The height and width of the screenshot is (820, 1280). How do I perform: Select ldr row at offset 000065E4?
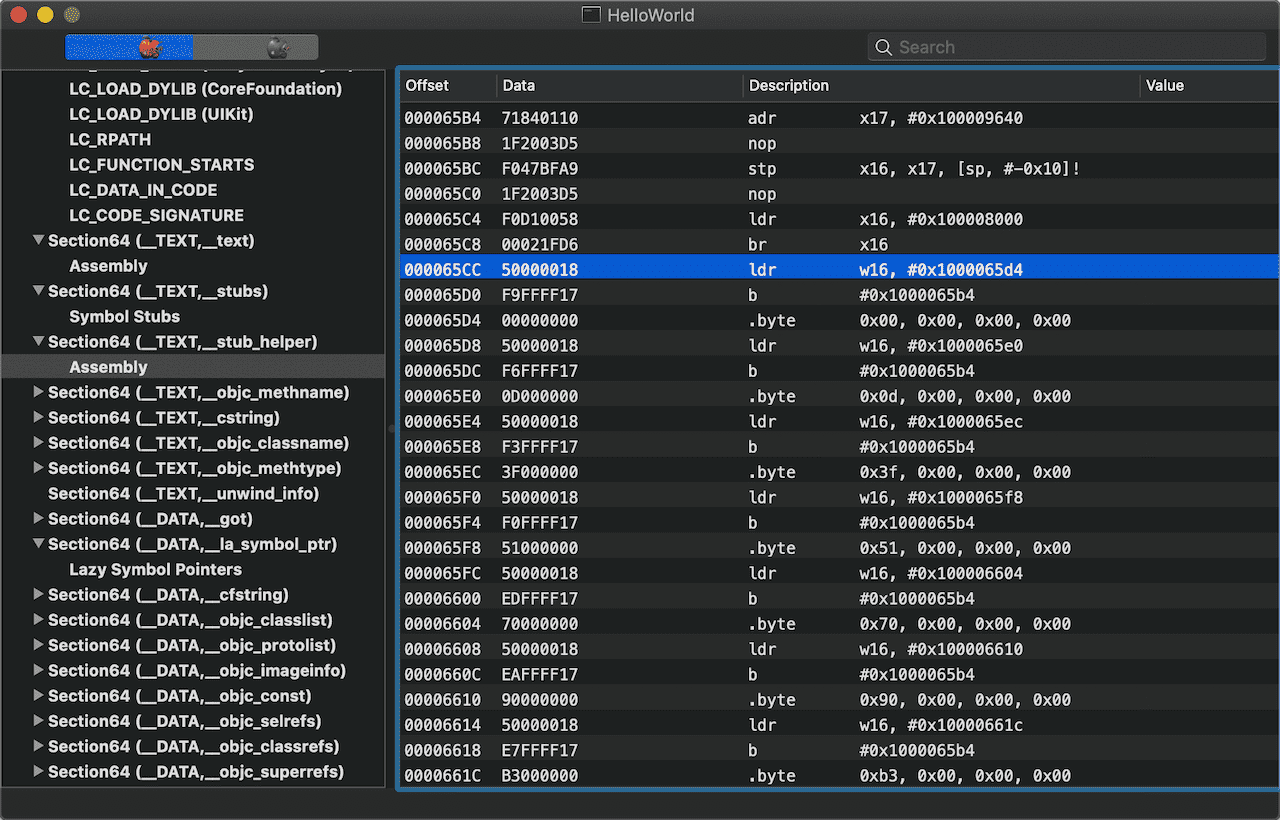coord(839,421)
